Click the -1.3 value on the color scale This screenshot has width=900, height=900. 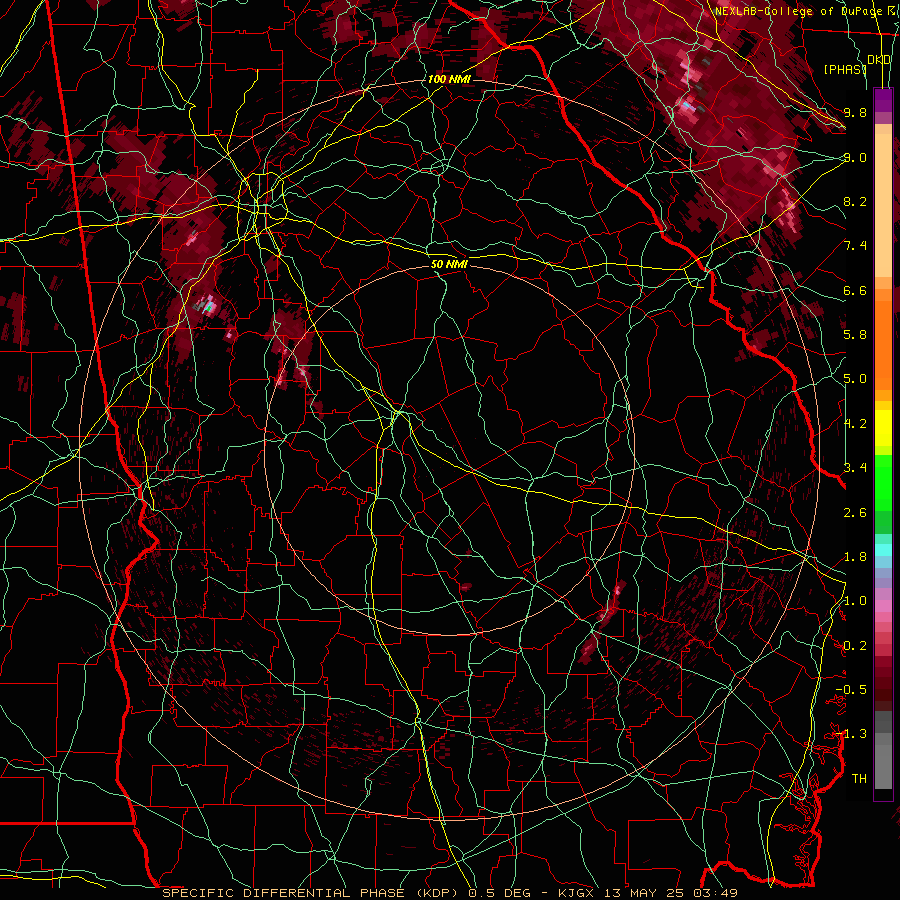point(851,734)
